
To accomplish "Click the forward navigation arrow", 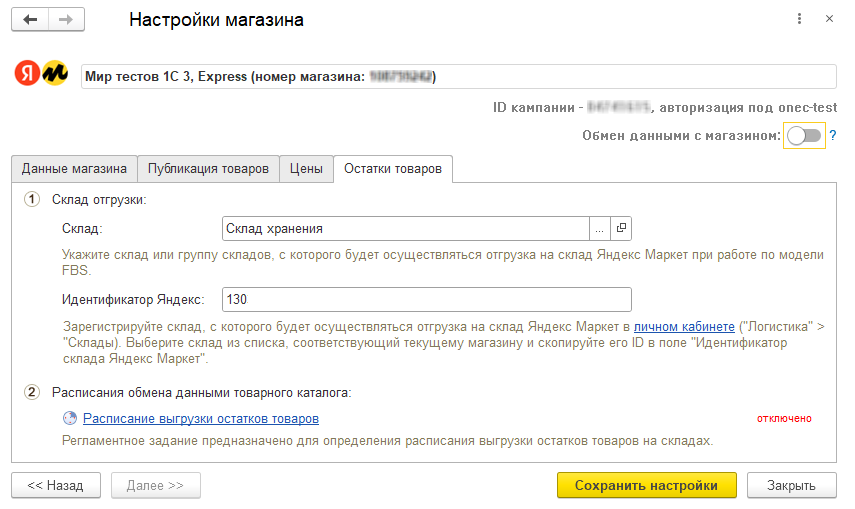I will click(x=66, y=20).
